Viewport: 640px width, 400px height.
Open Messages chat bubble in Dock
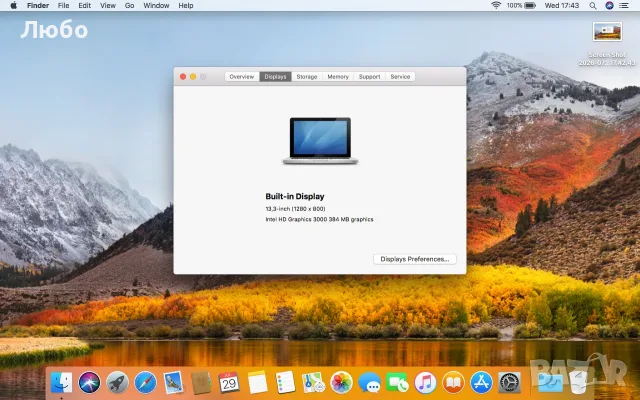tap(369, 383)
